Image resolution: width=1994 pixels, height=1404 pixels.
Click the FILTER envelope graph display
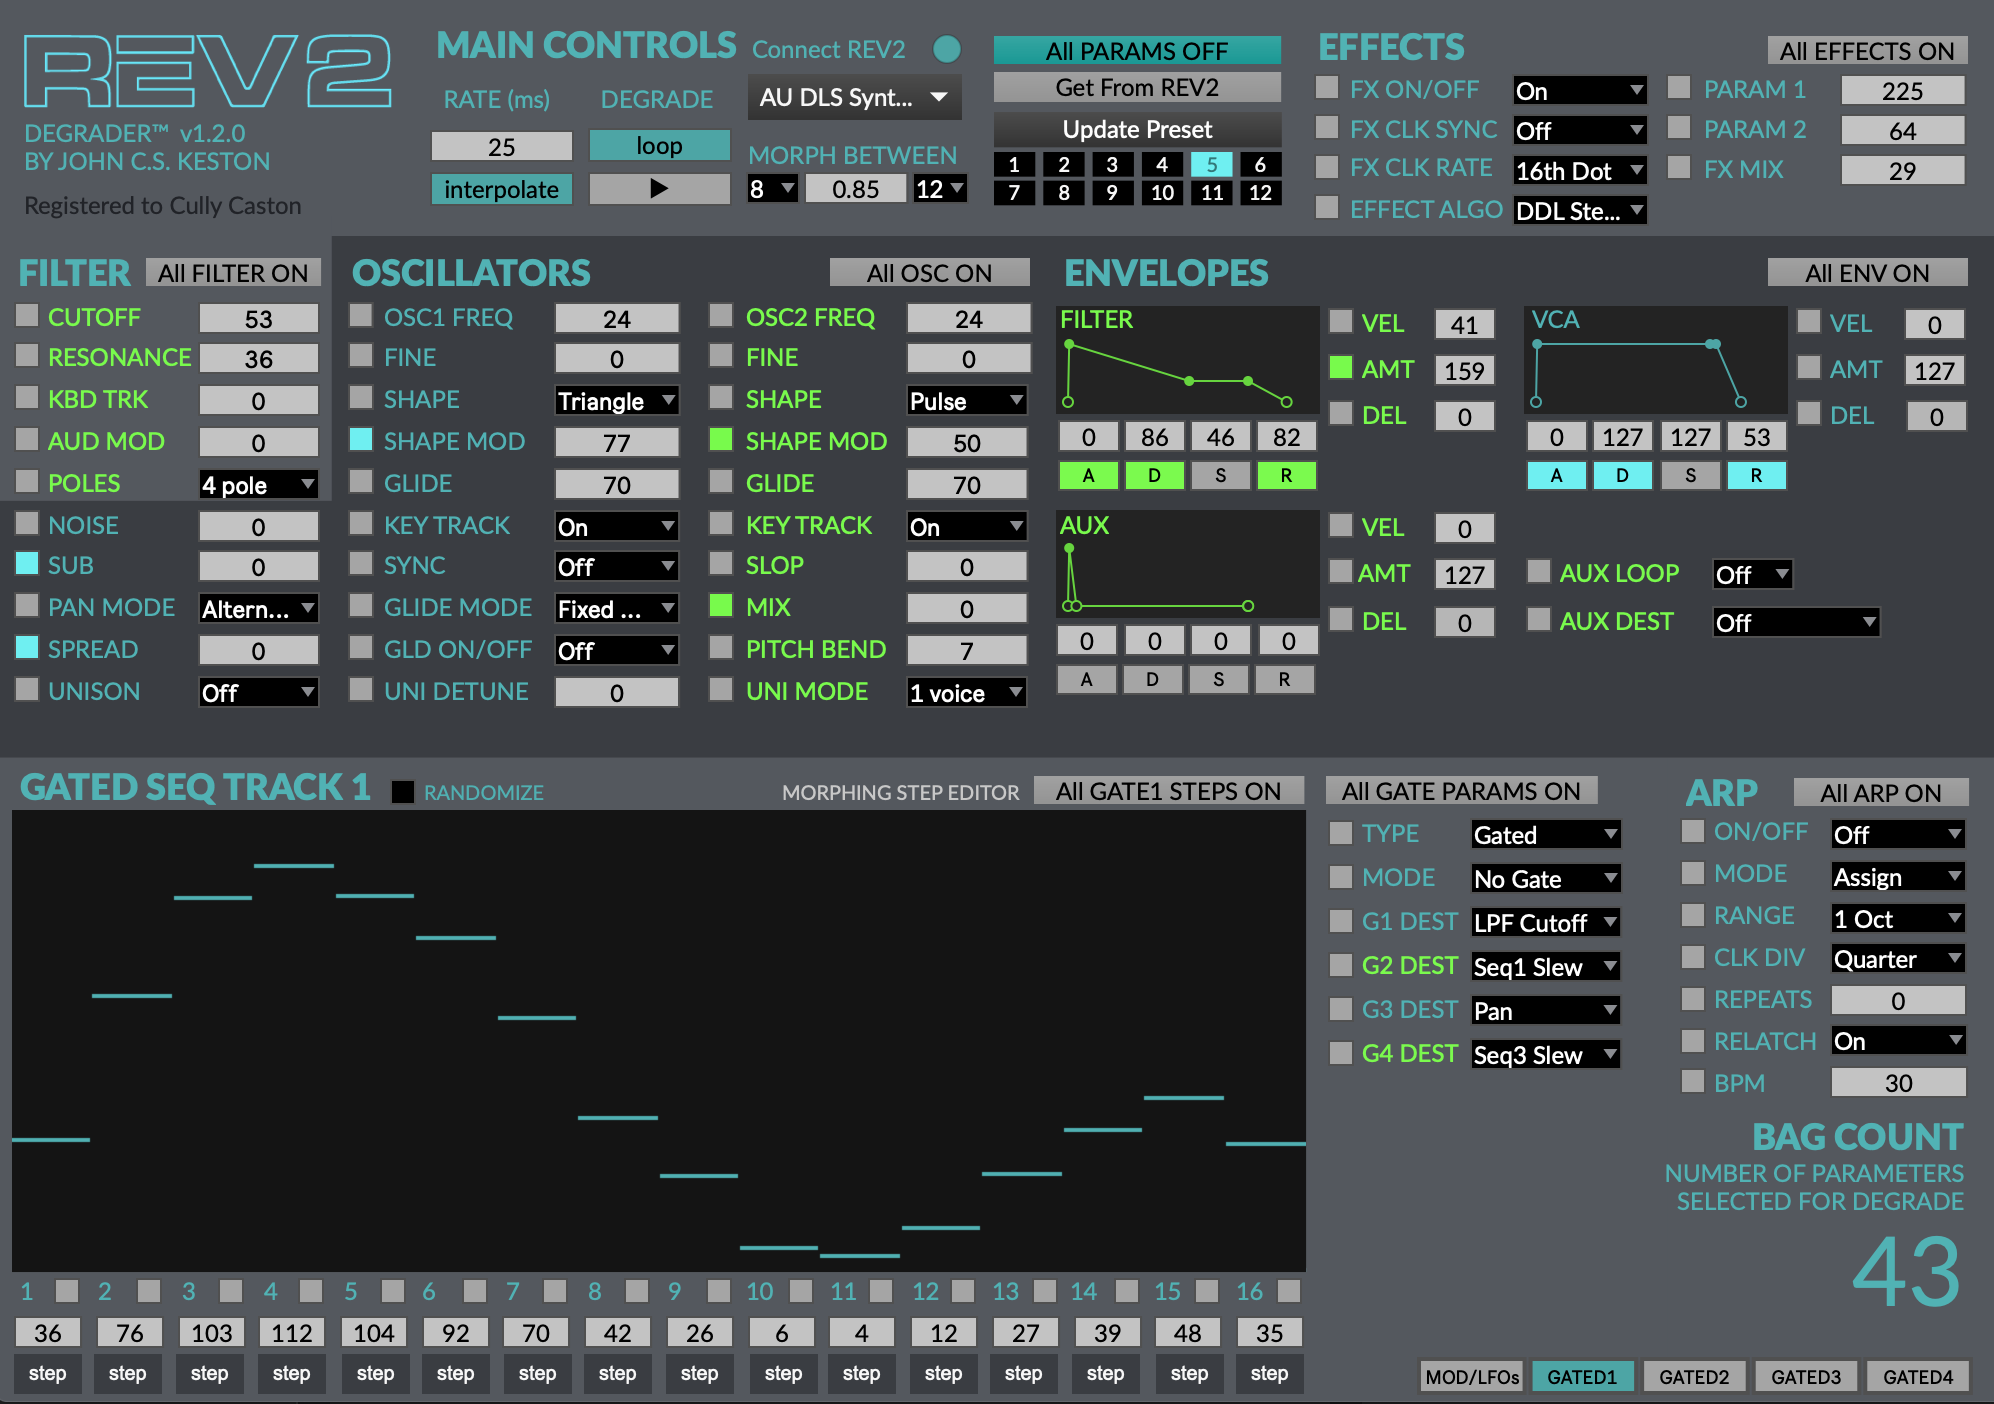tap(1187, 360)
